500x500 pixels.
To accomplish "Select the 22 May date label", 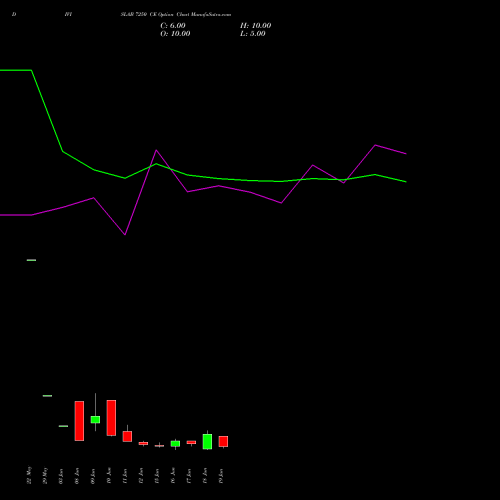I will click(29, 475).
